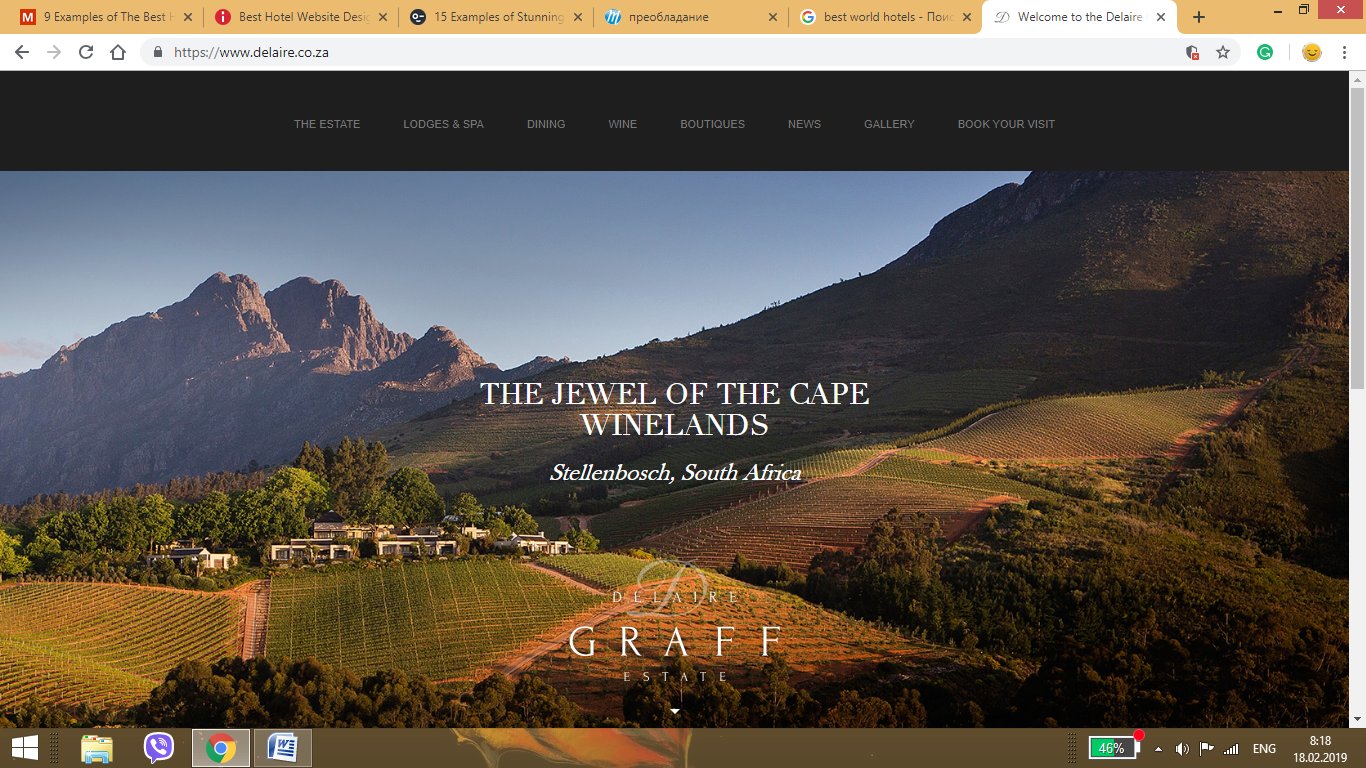Open the GALLERY link

889,124
